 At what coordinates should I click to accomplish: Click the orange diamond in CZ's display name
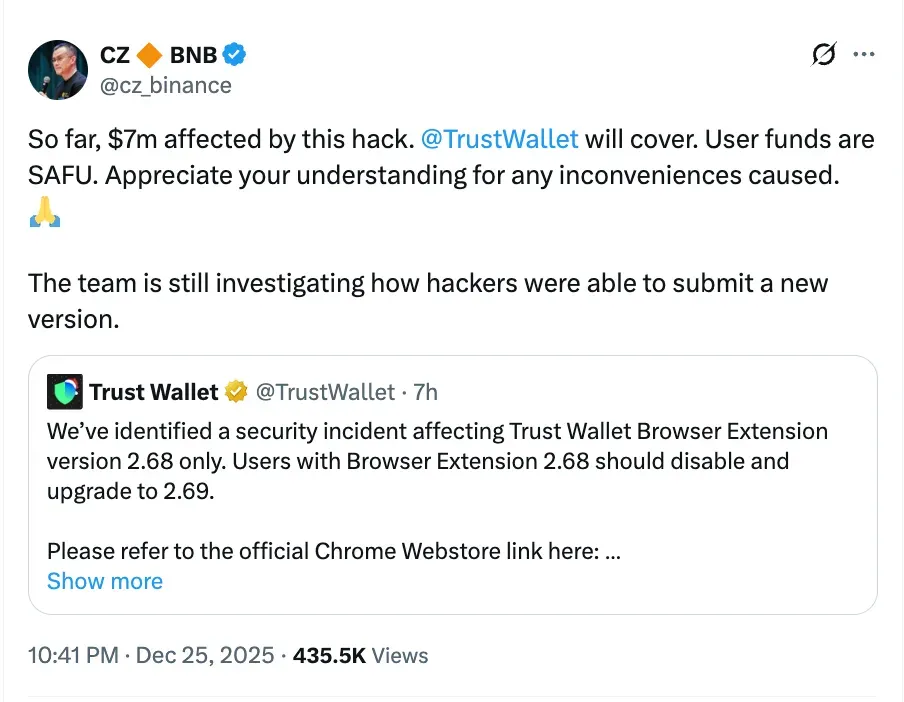tap(150, 55)
